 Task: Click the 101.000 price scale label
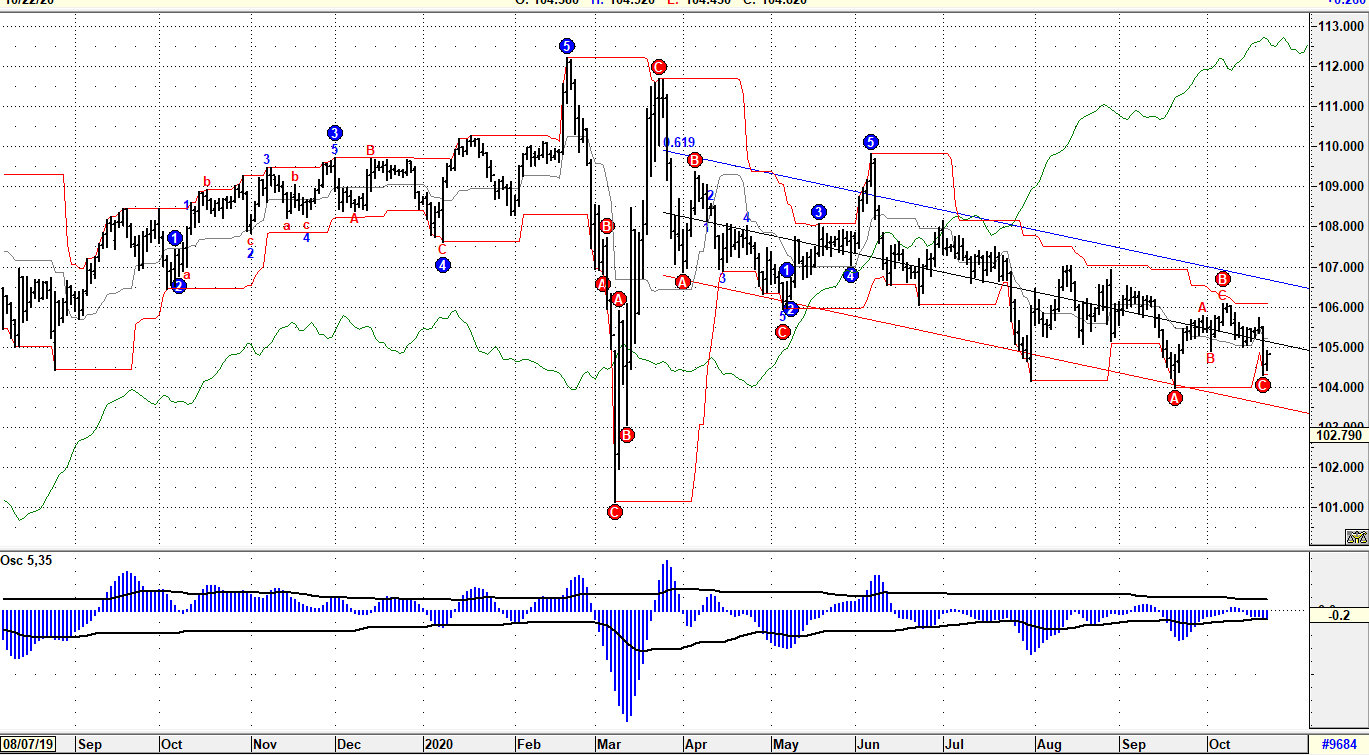pos(1343,507)
